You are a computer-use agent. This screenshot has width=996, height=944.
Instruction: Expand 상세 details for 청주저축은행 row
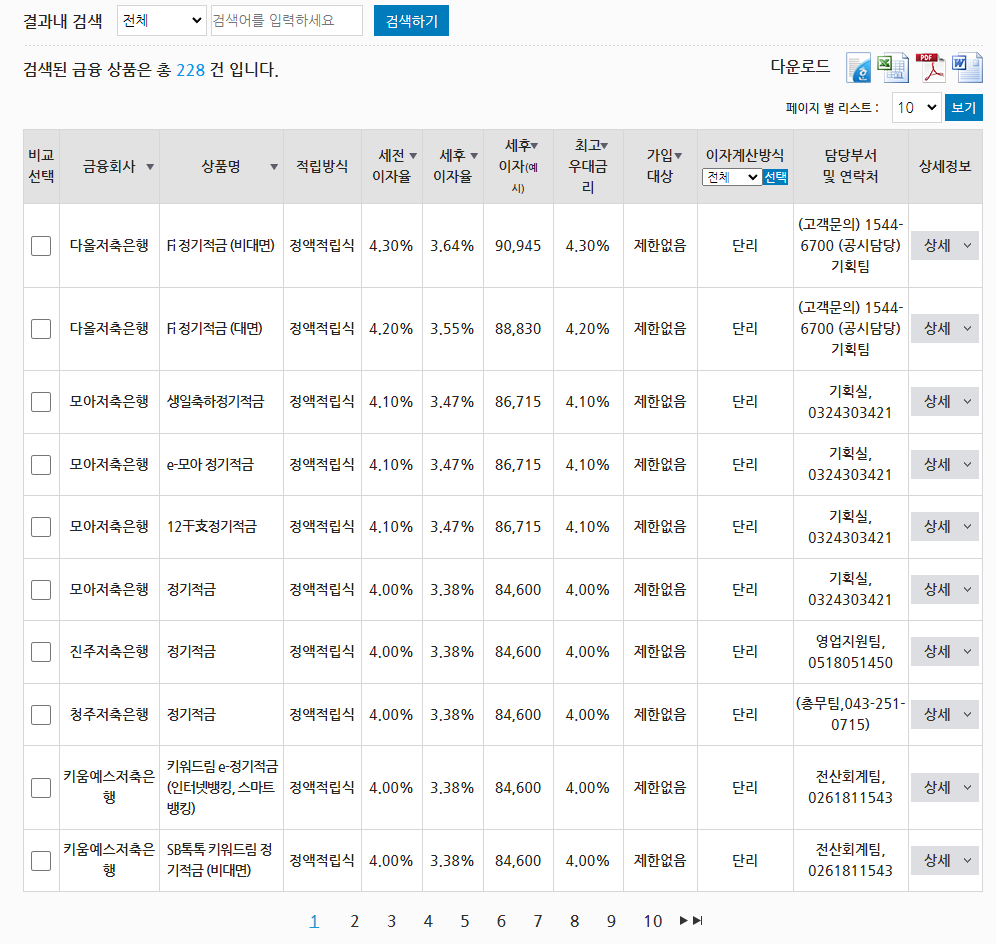click(945, 715)
